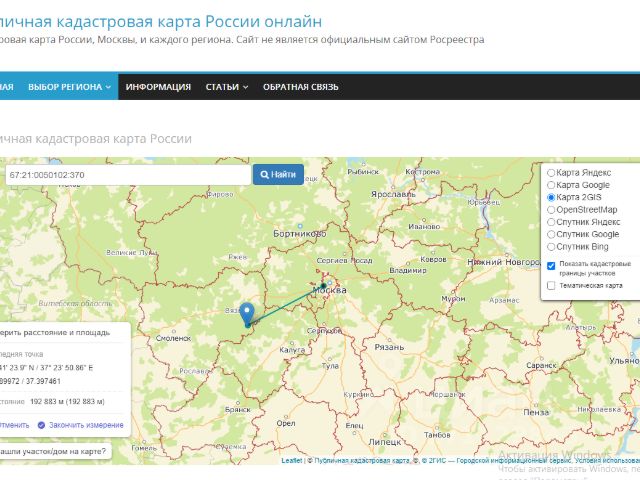
Task: Open Обратная связь menu item
Action: [x=300, y=87]
